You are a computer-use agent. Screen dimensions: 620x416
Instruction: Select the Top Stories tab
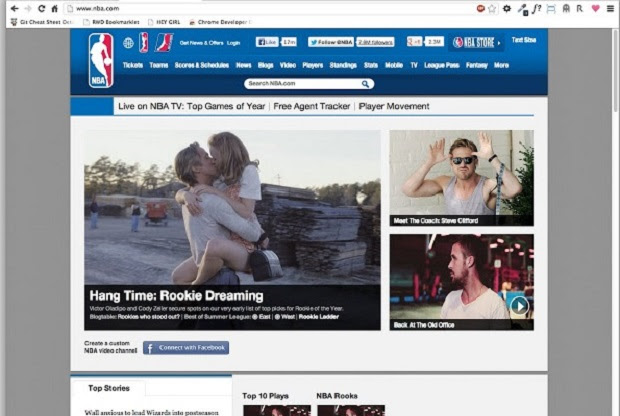tap(109, 388)
